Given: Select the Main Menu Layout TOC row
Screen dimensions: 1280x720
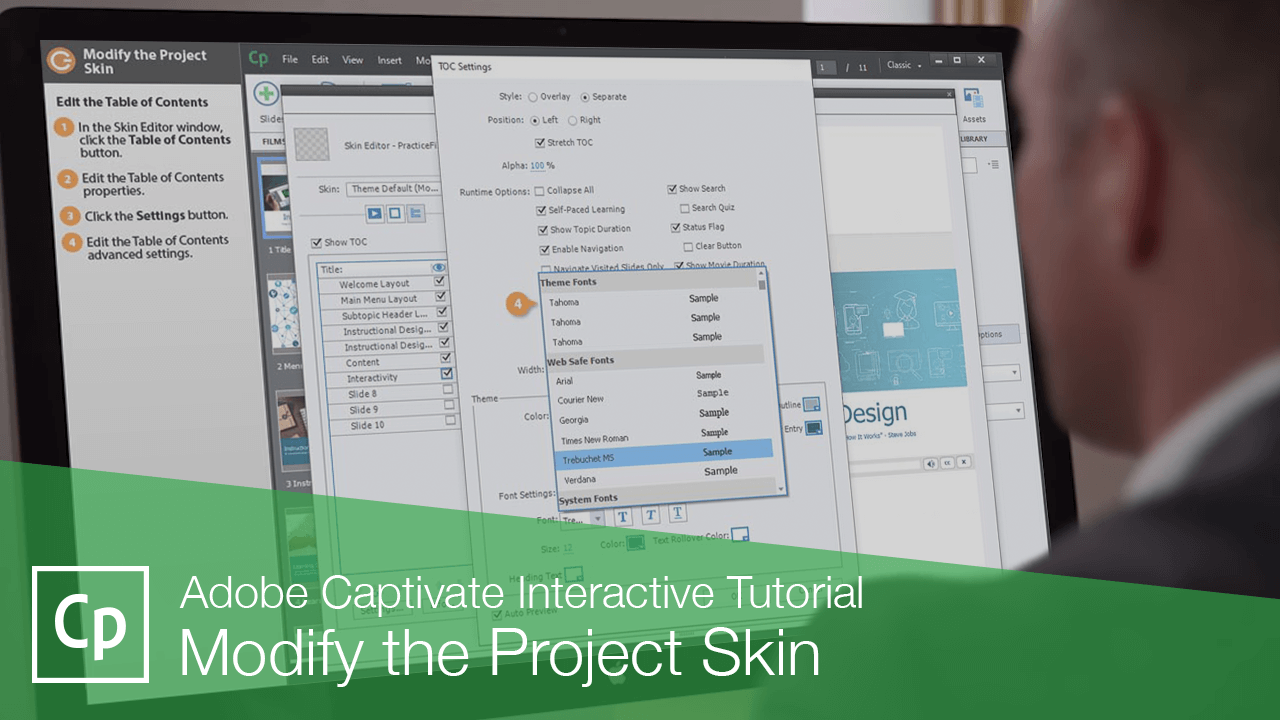Looking at the screenshot, I should [385, 299].
